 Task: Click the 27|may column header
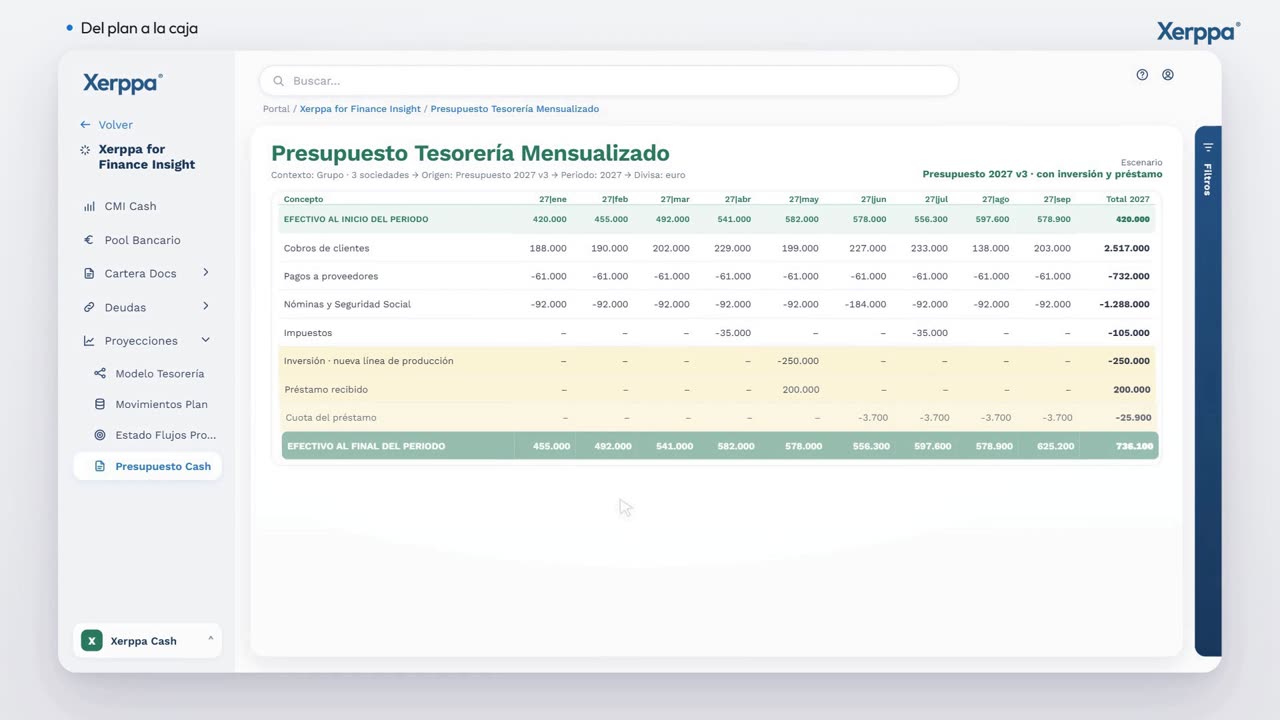[804, 199]
